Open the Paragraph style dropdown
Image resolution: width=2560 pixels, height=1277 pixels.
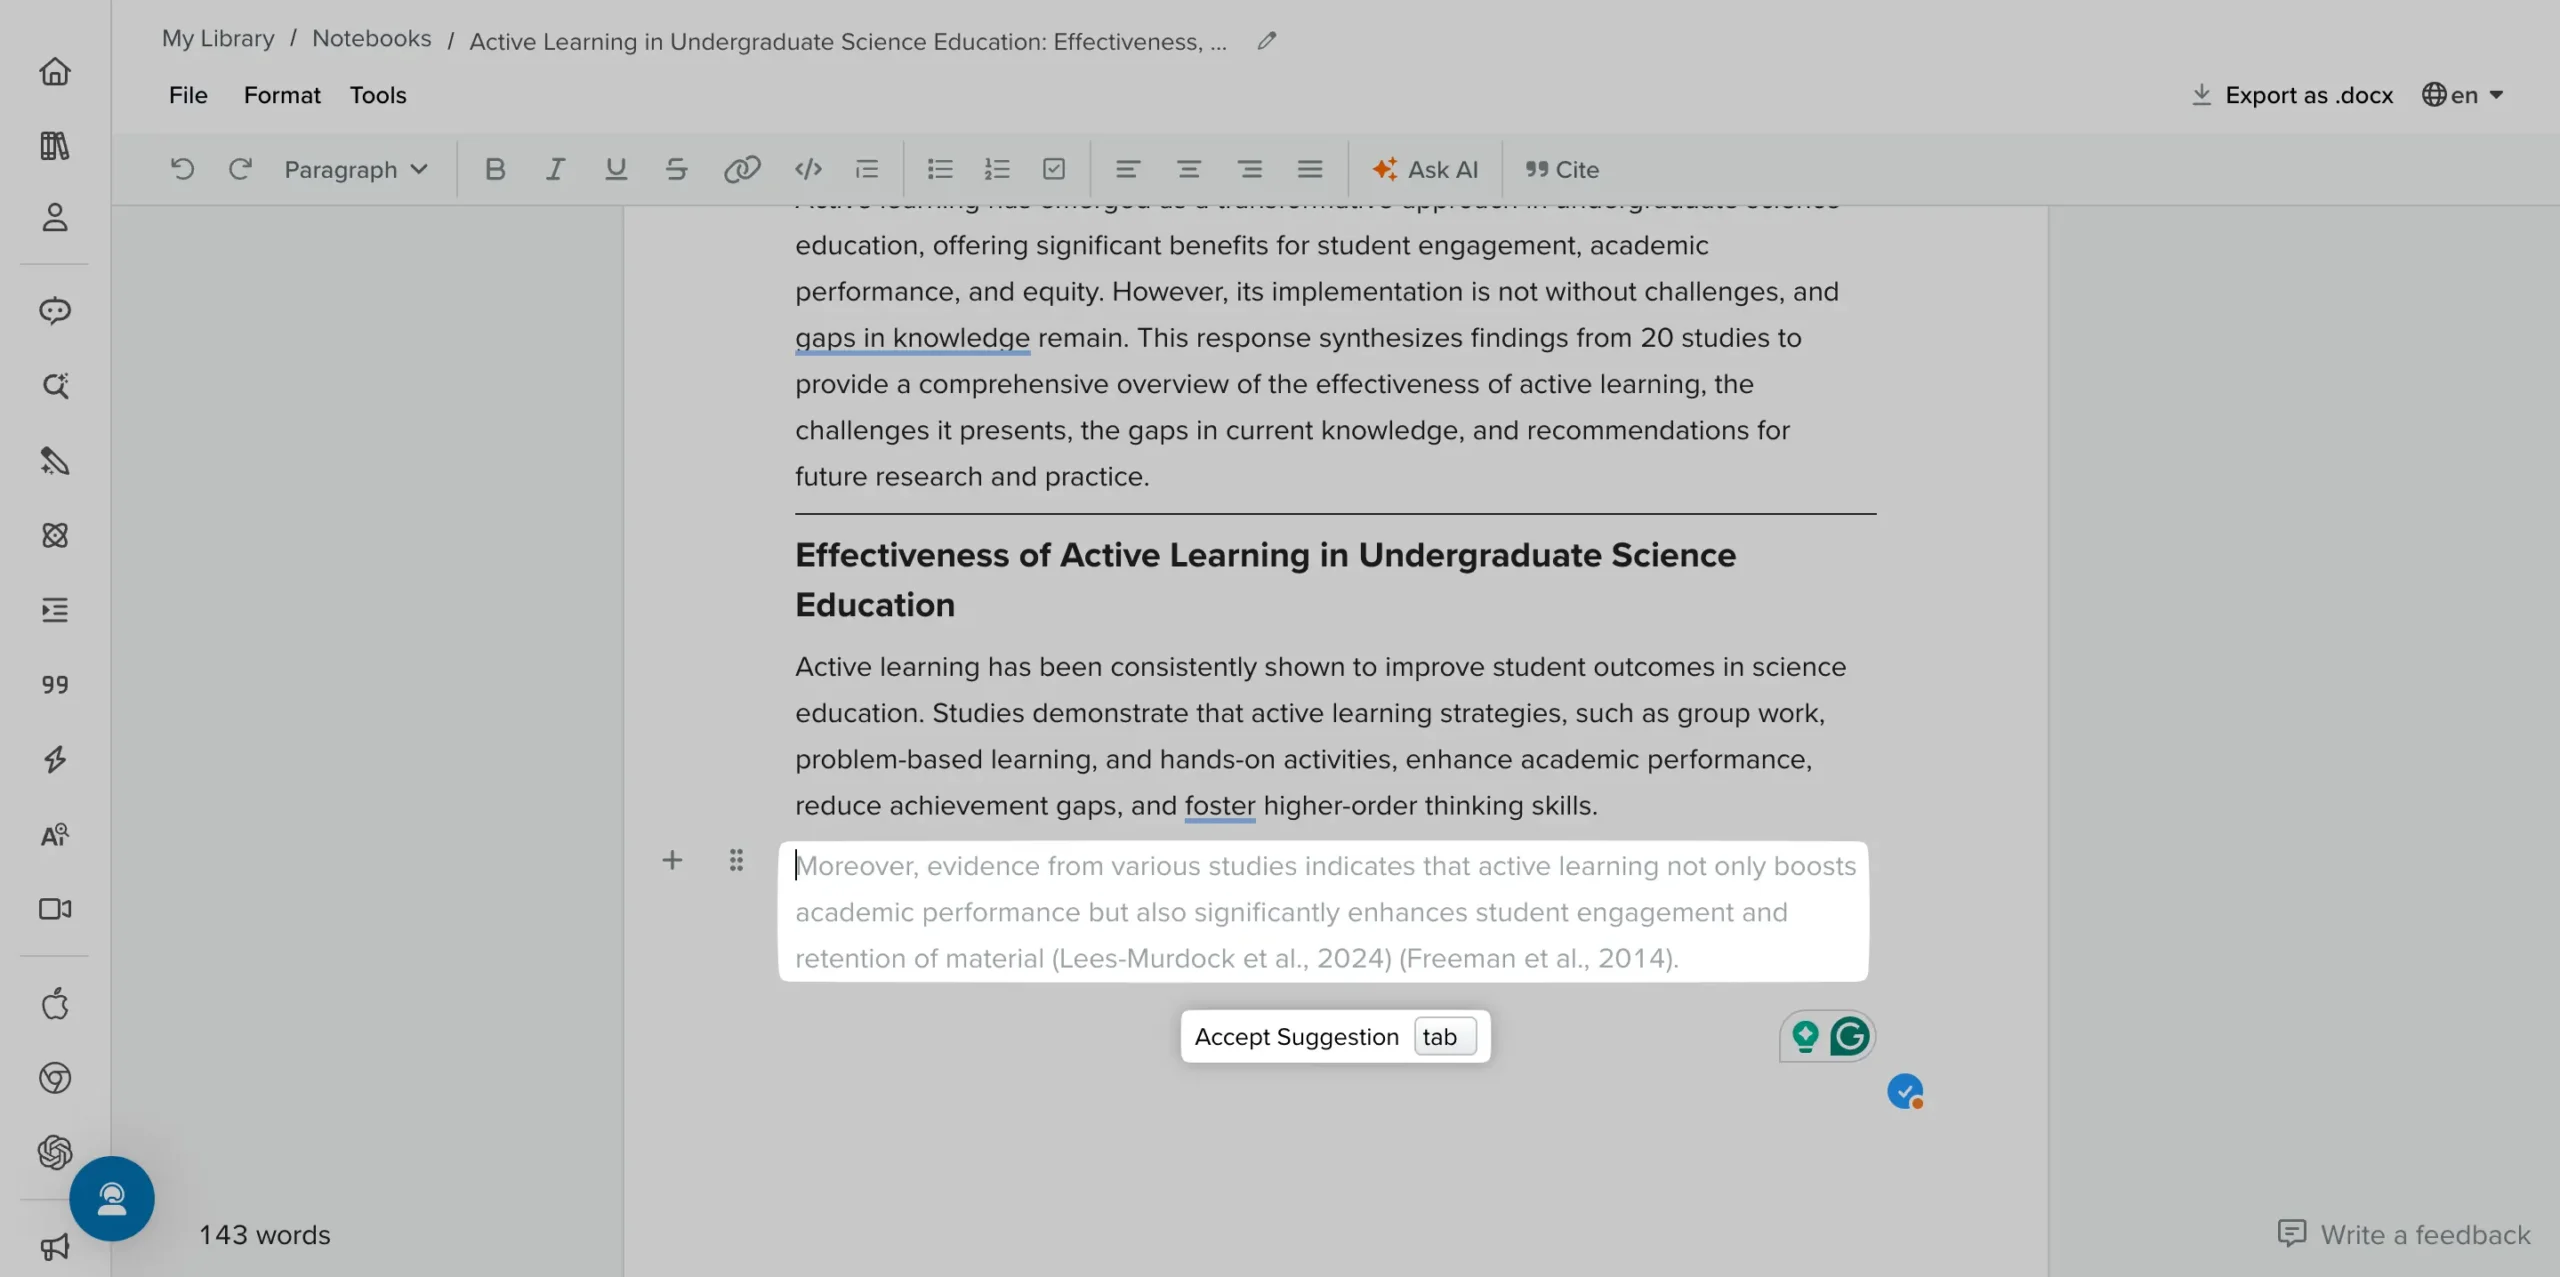[x=356, y=169]
